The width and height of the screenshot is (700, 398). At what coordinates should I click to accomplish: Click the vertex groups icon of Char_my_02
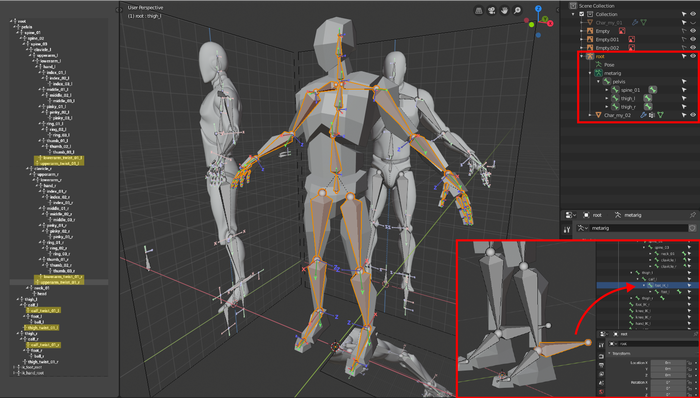(x=652, y=115)
